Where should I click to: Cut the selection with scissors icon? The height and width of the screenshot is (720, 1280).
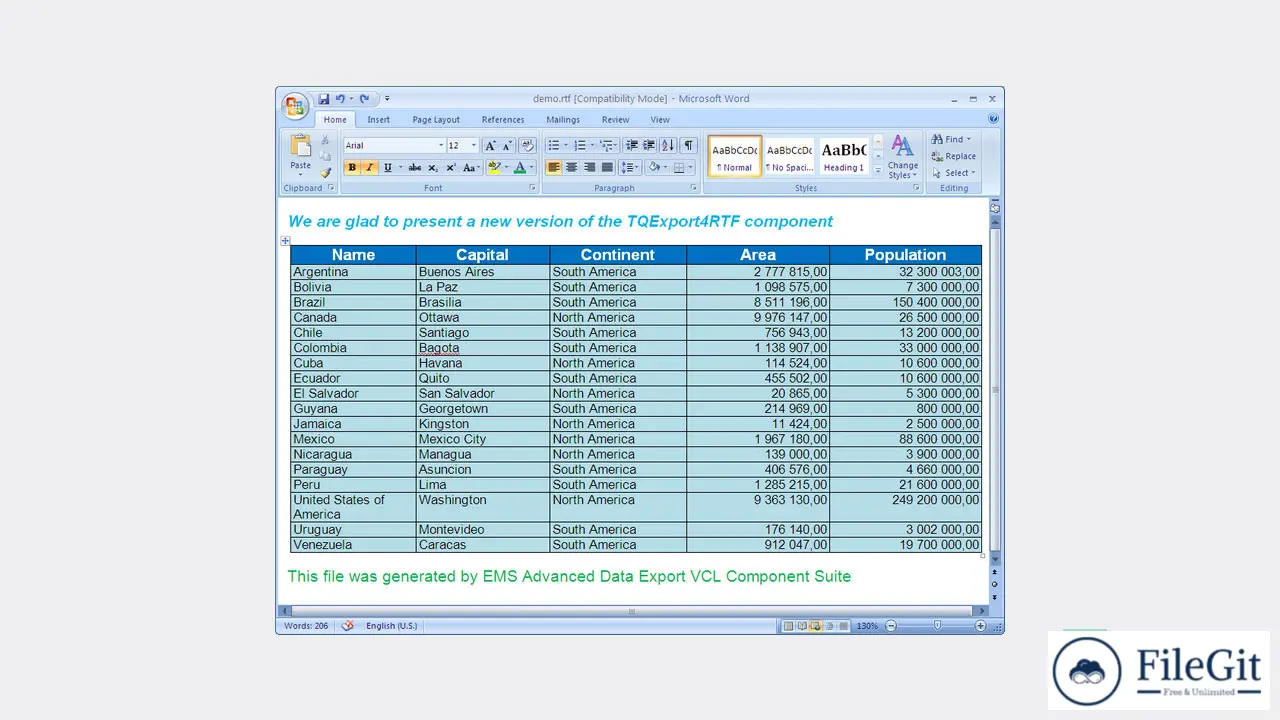[325, 141]
